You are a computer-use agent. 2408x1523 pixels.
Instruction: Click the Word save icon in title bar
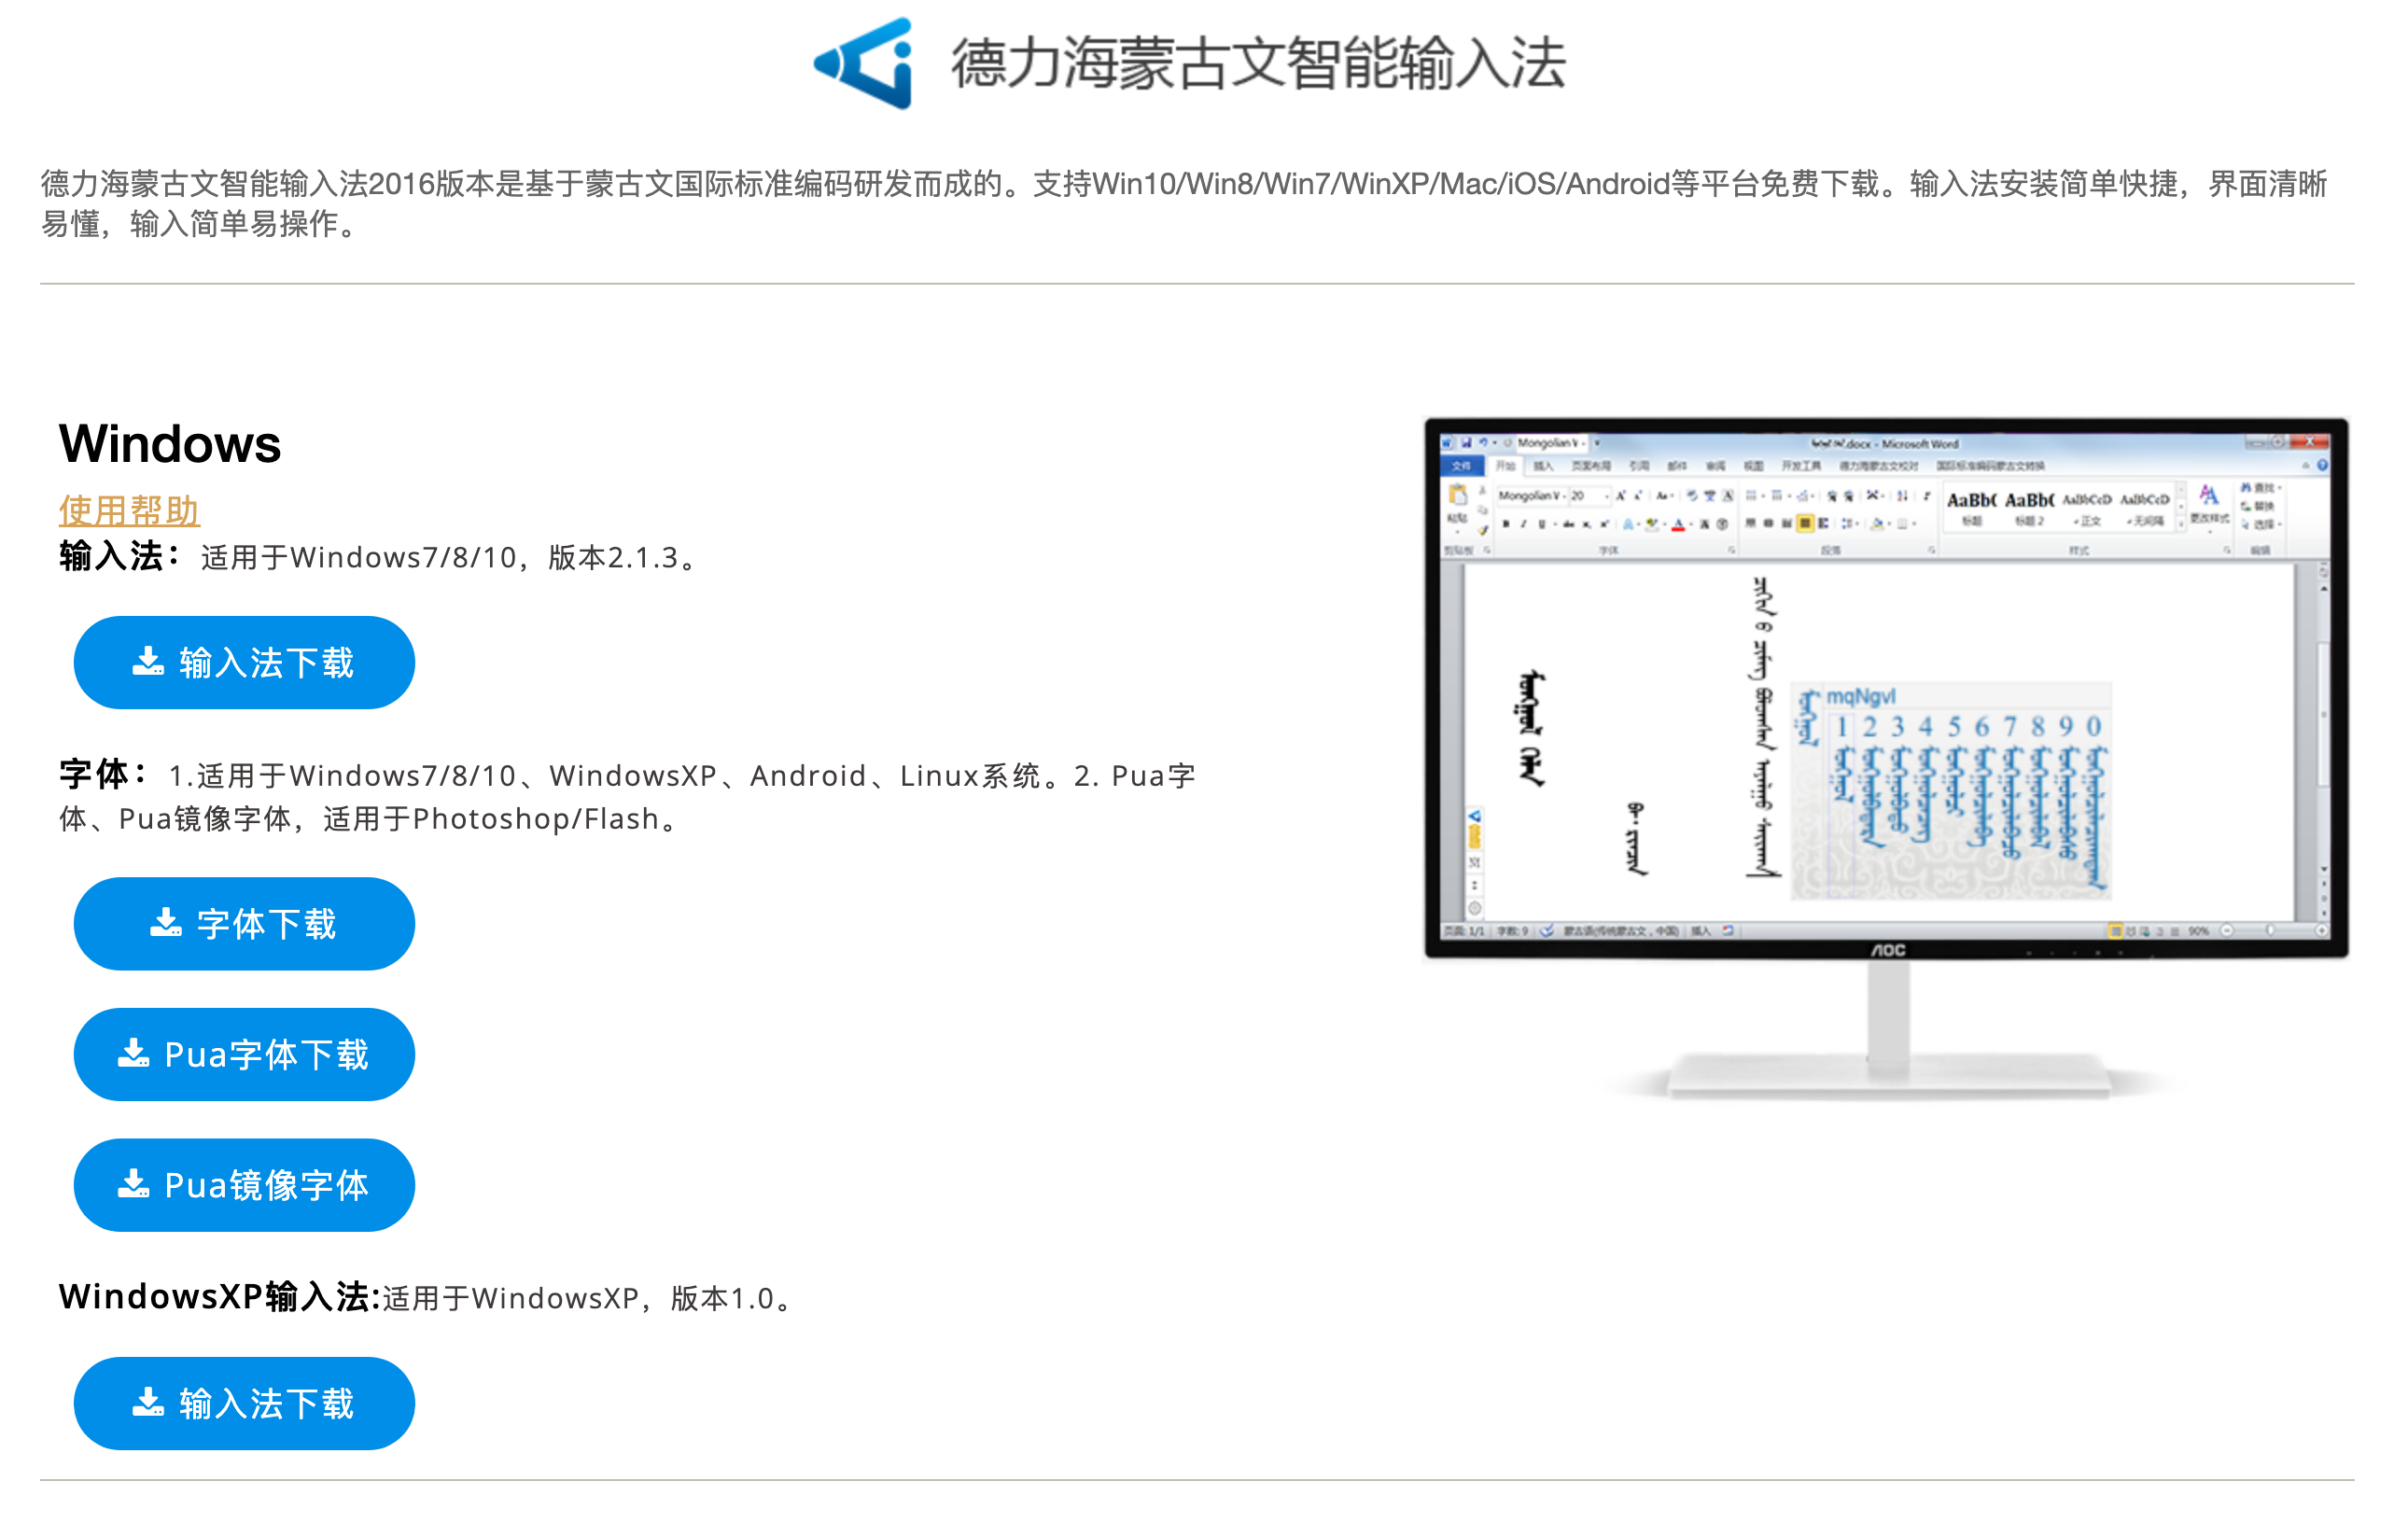point(1467,443)
